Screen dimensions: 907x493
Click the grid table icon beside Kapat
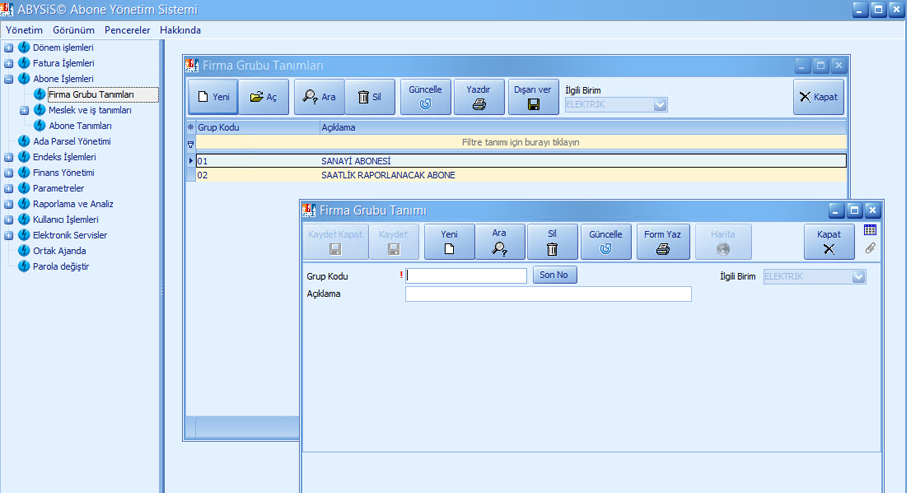click(x=870, y=230)
